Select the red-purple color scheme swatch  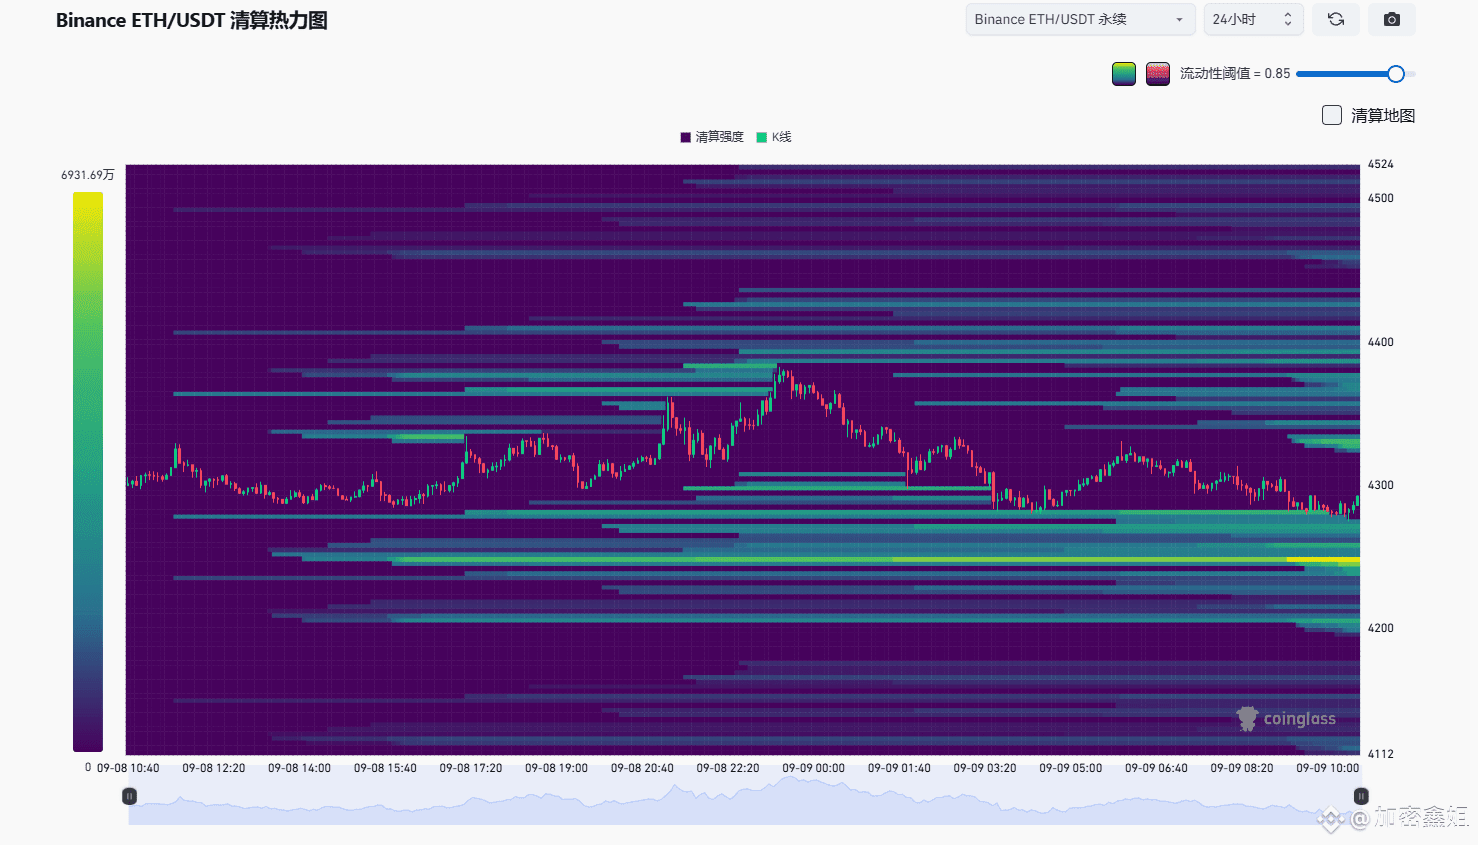[1158, 73]
